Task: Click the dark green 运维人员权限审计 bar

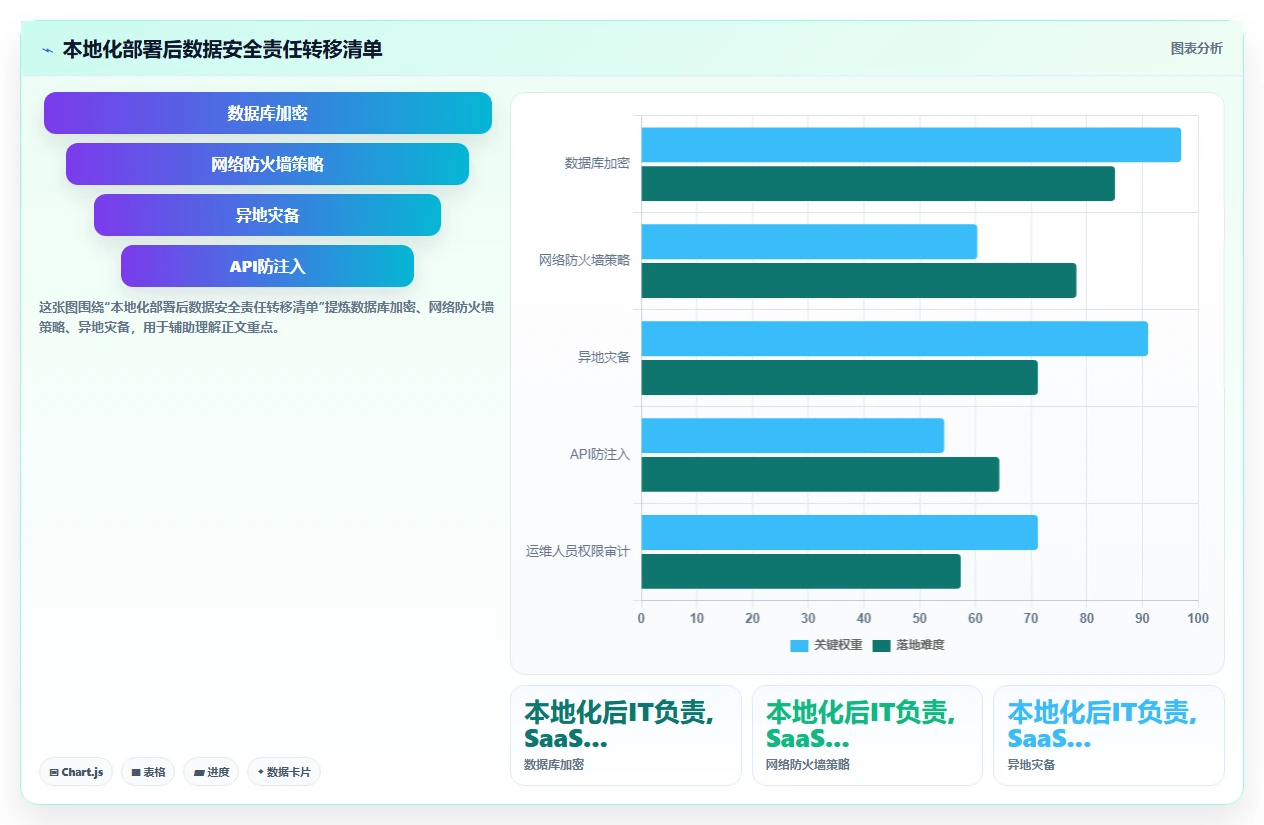Action: click(801, 571)
